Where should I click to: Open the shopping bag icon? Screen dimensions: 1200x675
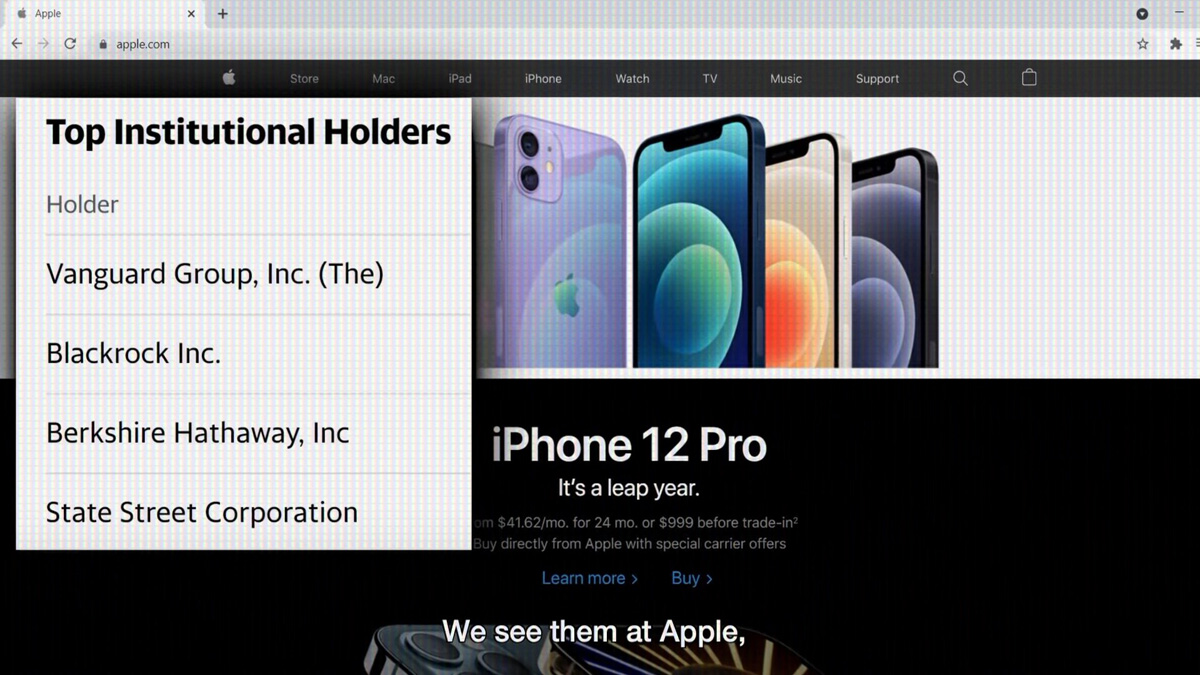(1029, 77)
